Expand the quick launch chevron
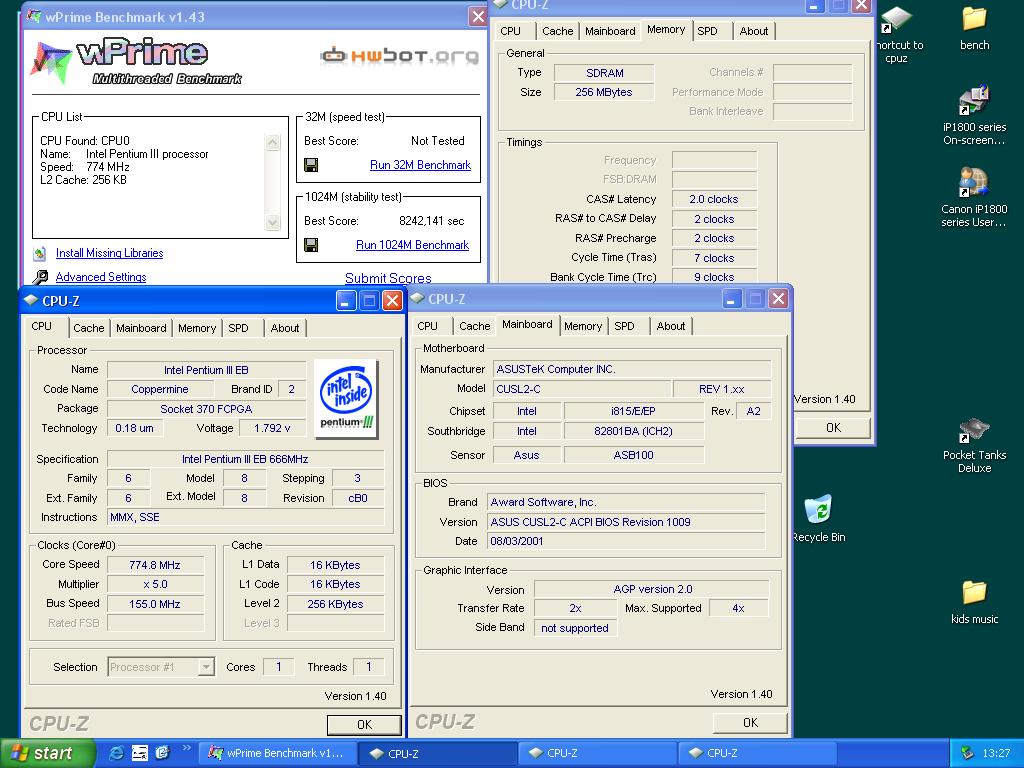Screen dimensions: 1024x768 [186, 748]
